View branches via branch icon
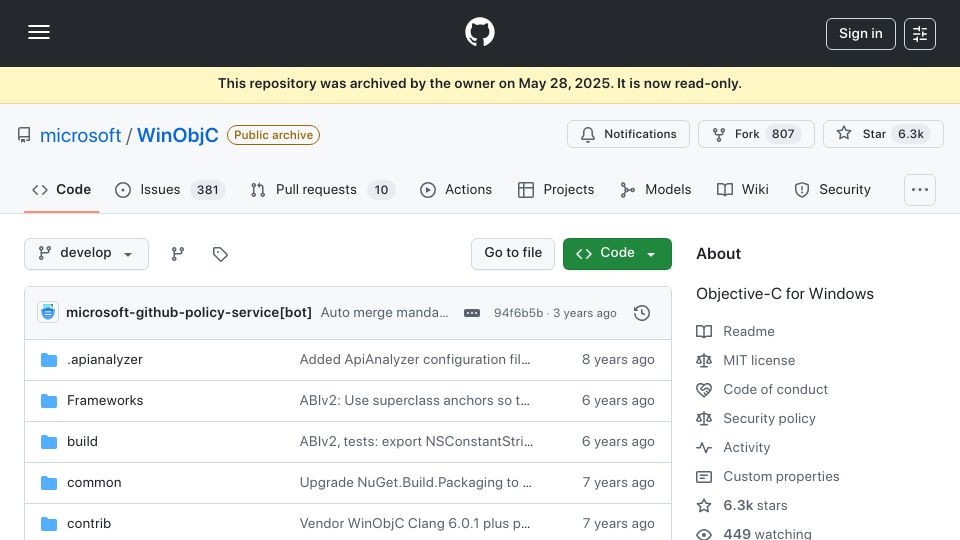The width and height of the screenshot is (960, 540). click(178, 253)
